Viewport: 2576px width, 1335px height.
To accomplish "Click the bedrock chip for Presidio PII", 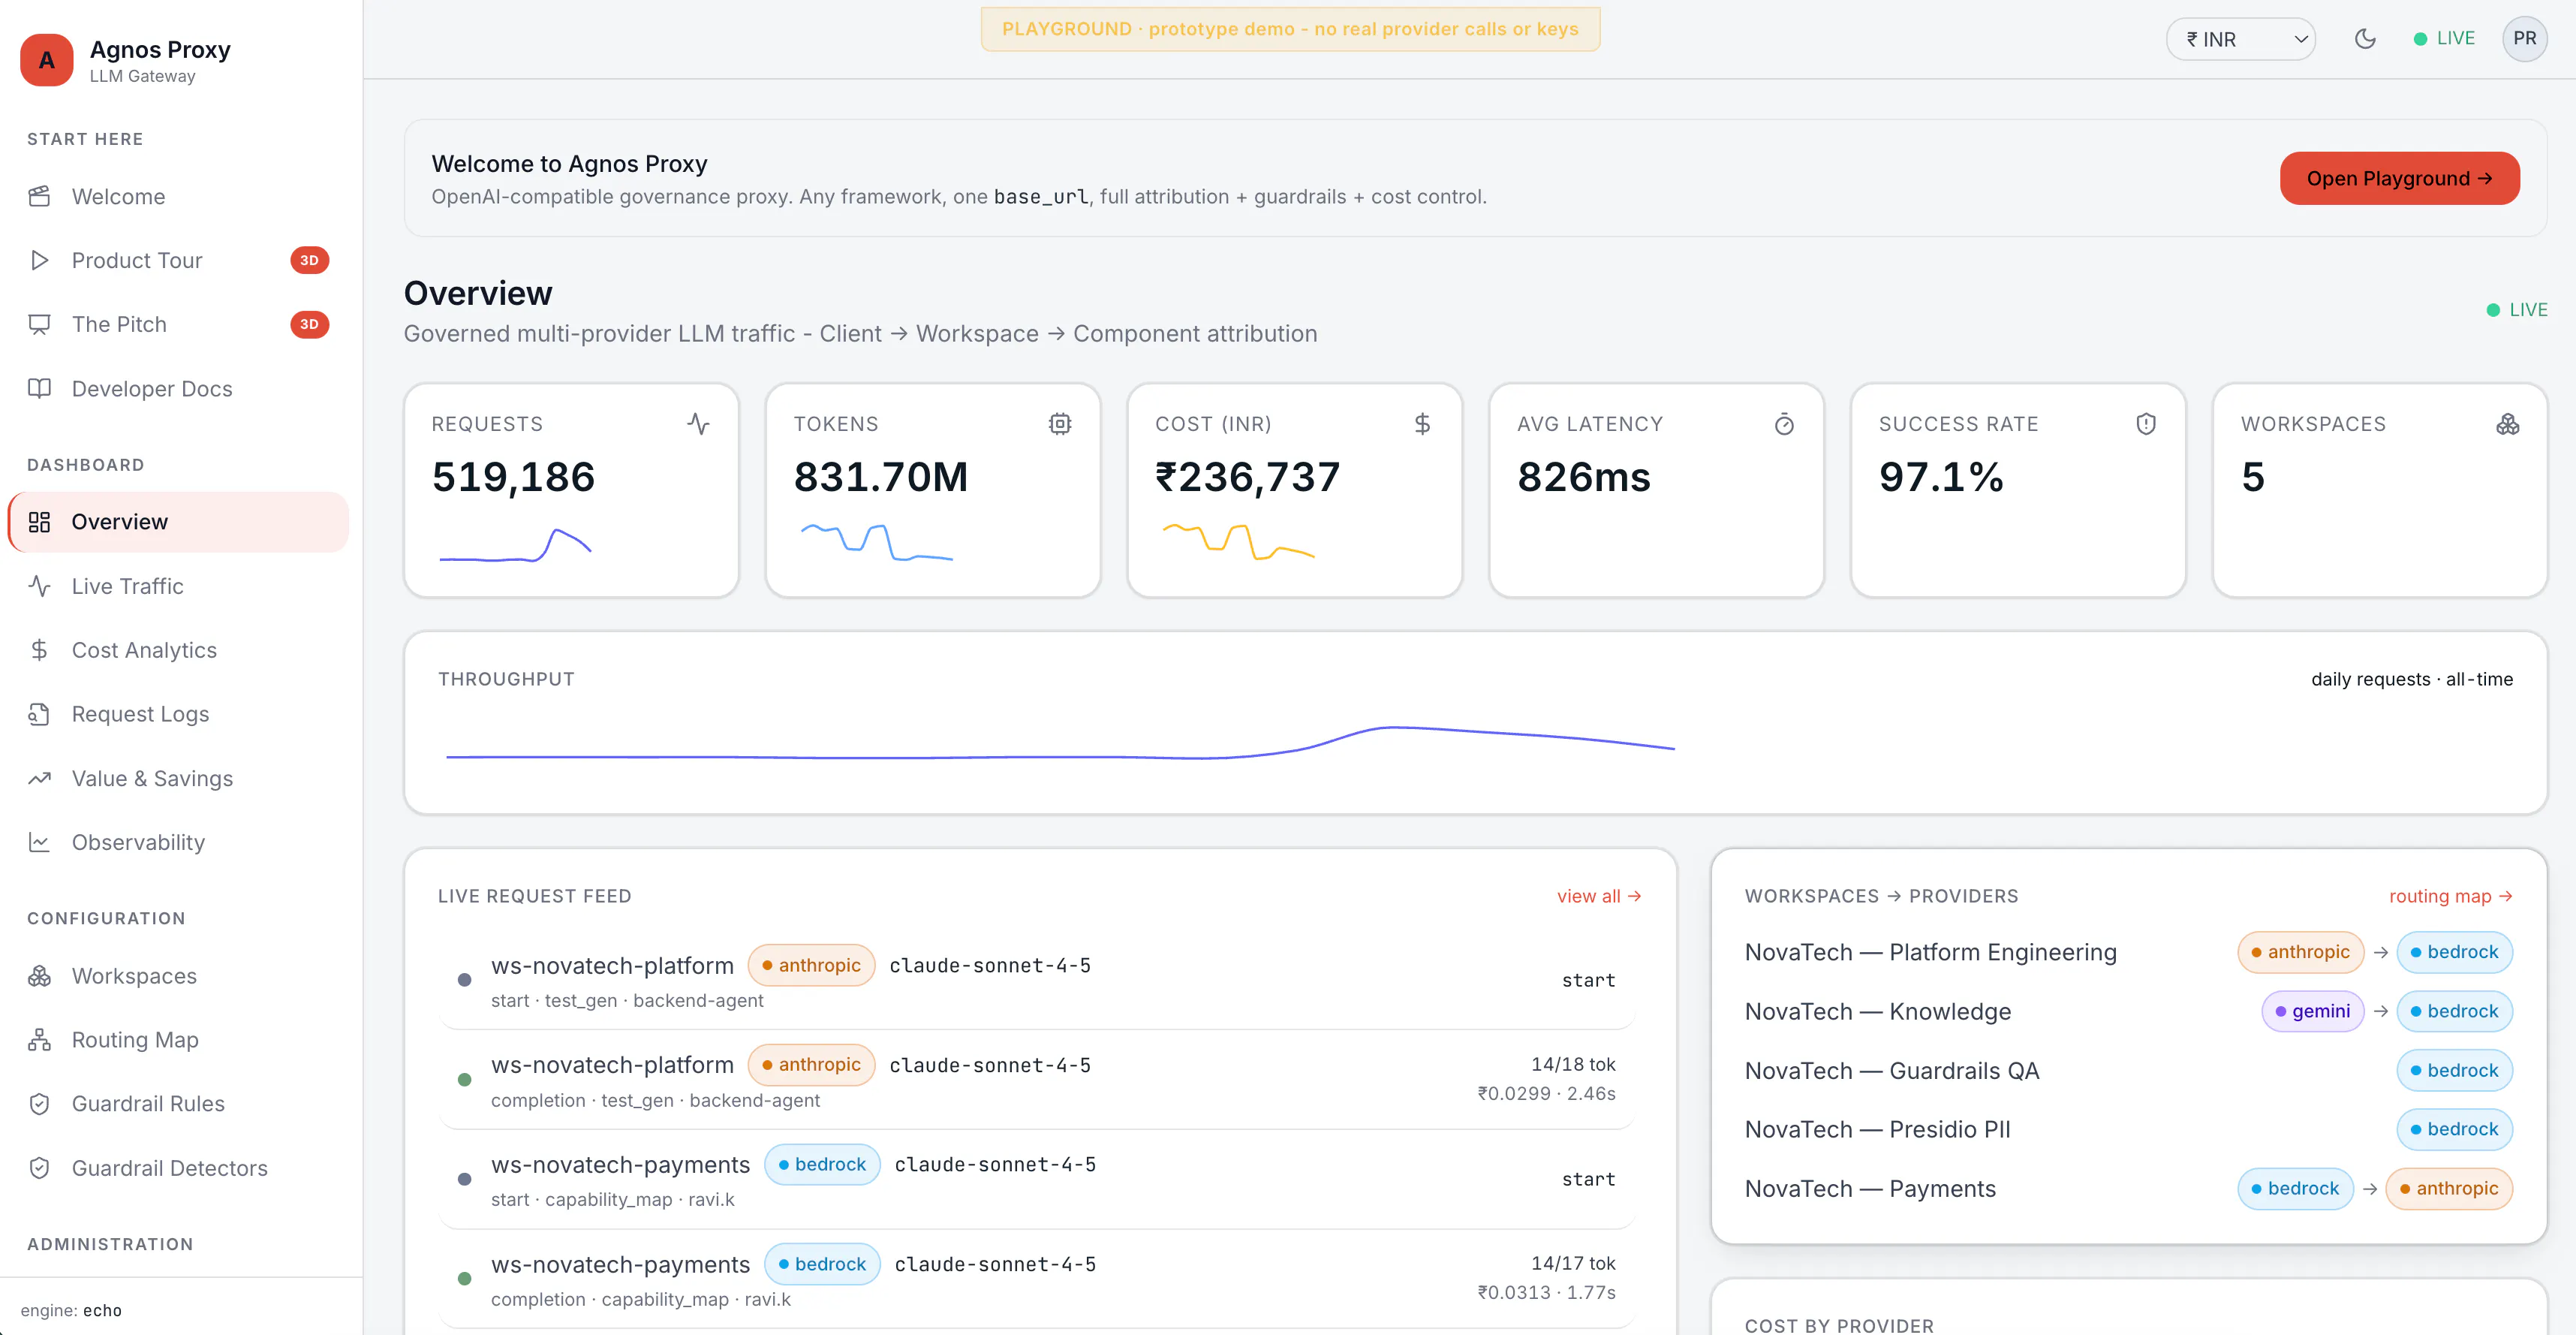I will (x=2454, y=1129).
